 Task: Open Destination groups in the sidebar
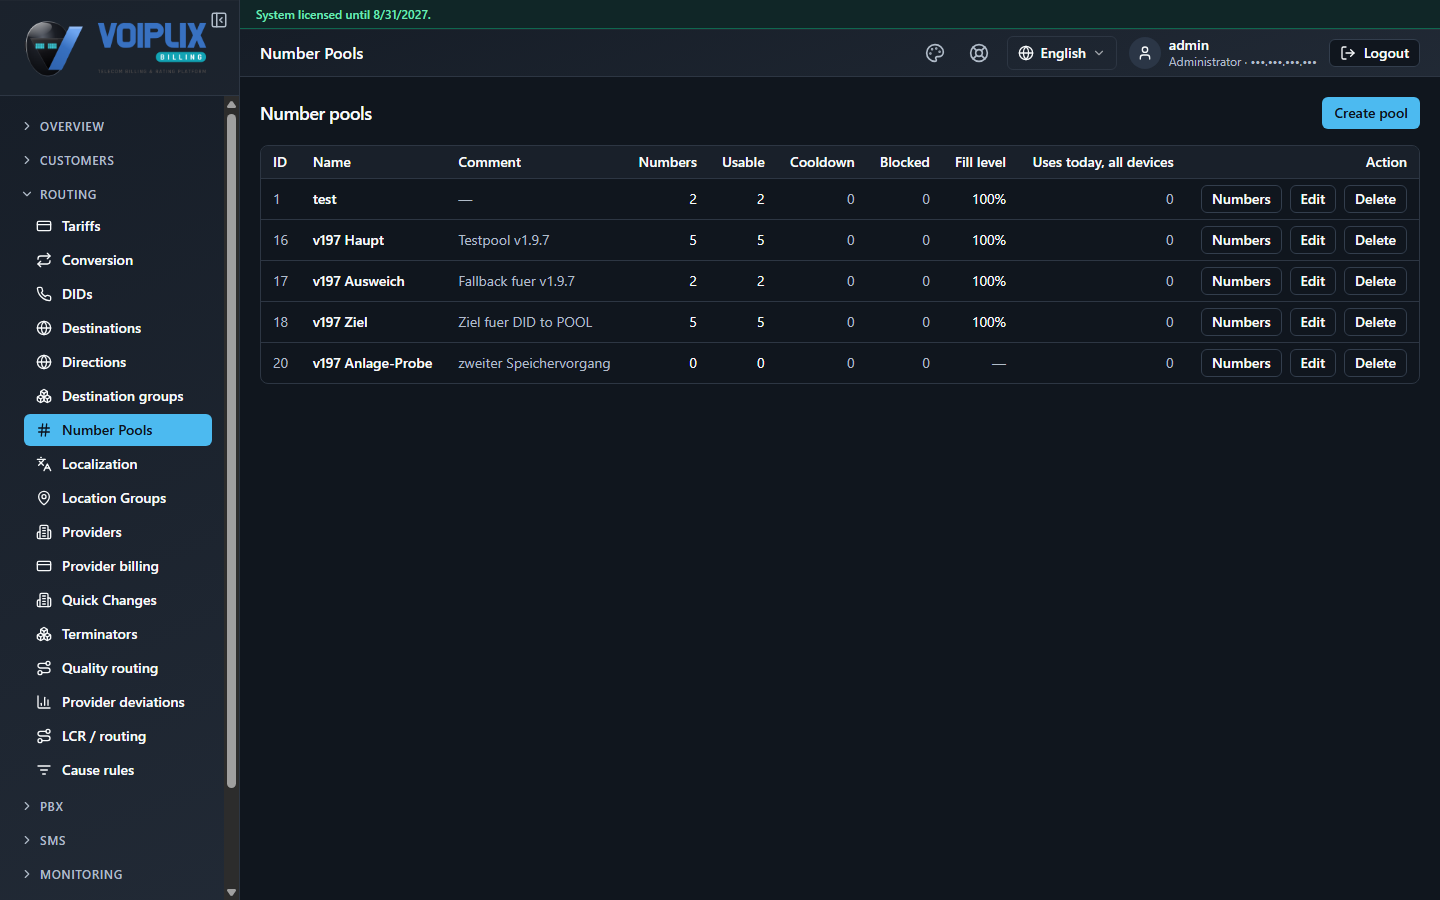[x=118, y=396]
